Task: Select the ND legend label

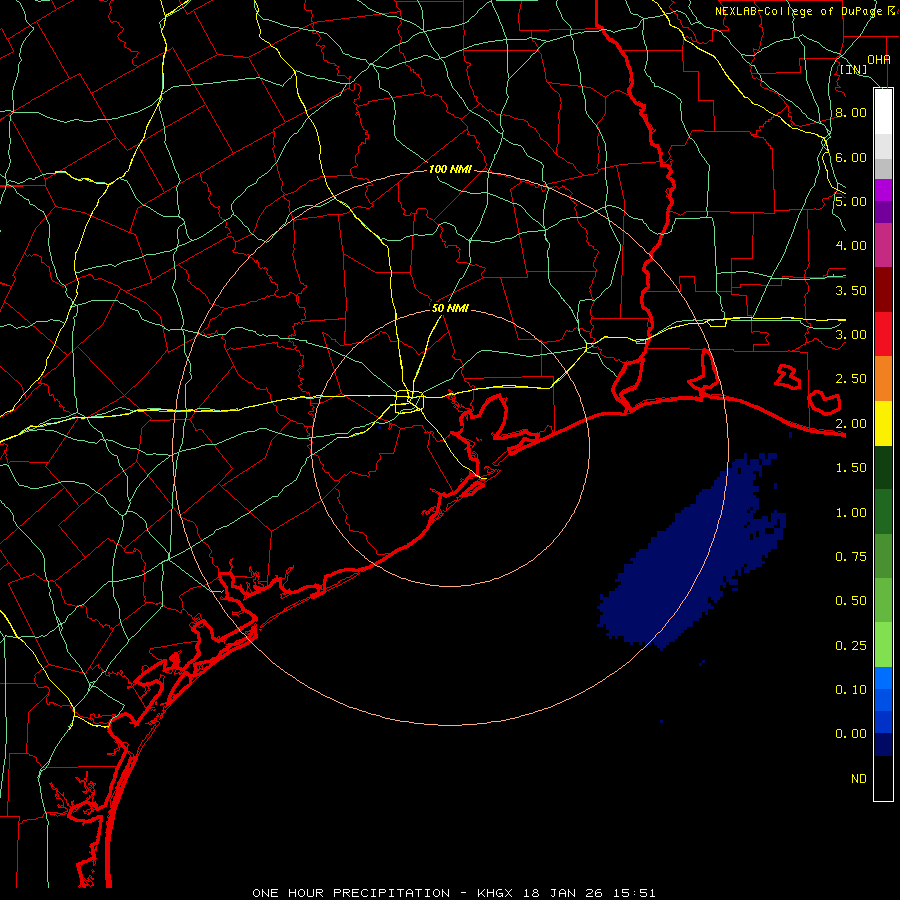Action: click(859, 779)
